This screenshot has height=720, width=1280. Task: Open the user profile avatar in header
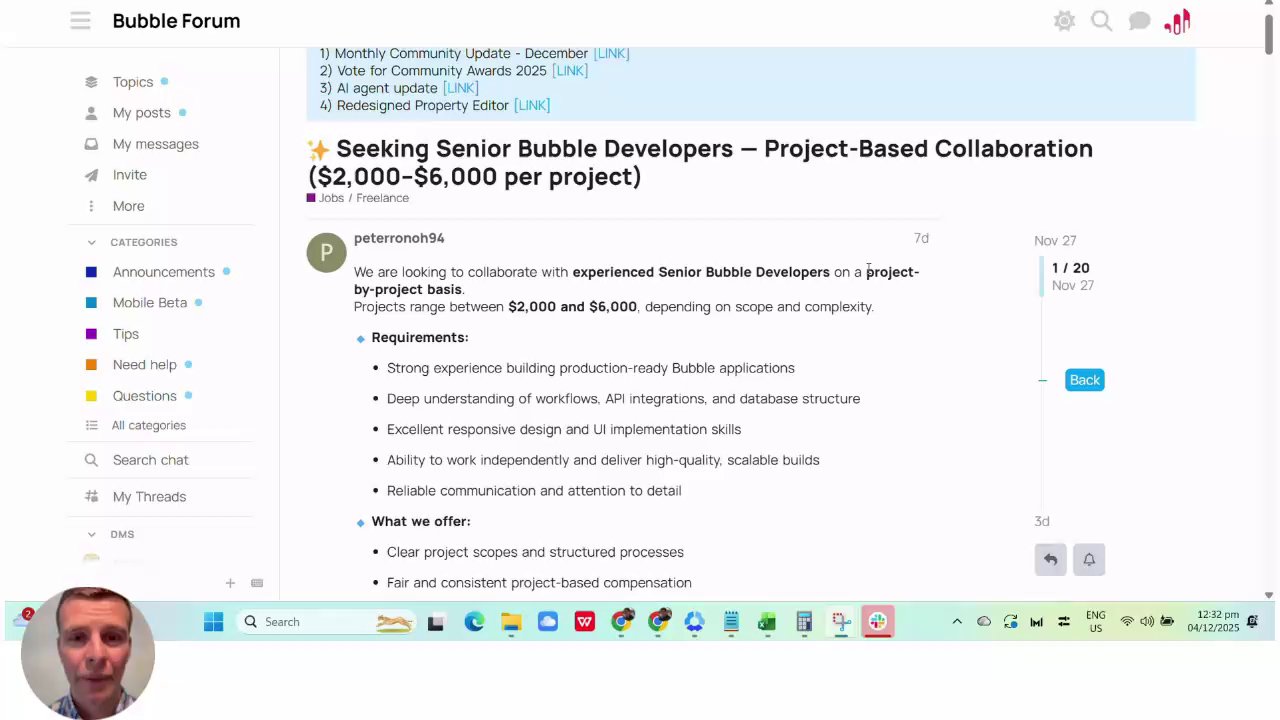[x=1177, y=21]
